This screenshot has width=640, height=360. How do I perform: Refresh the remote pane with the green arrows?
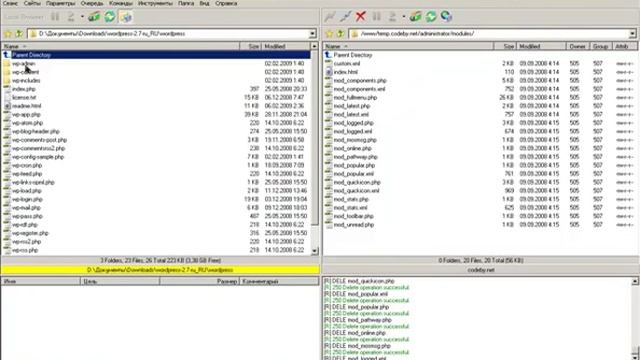click(431, 17)
